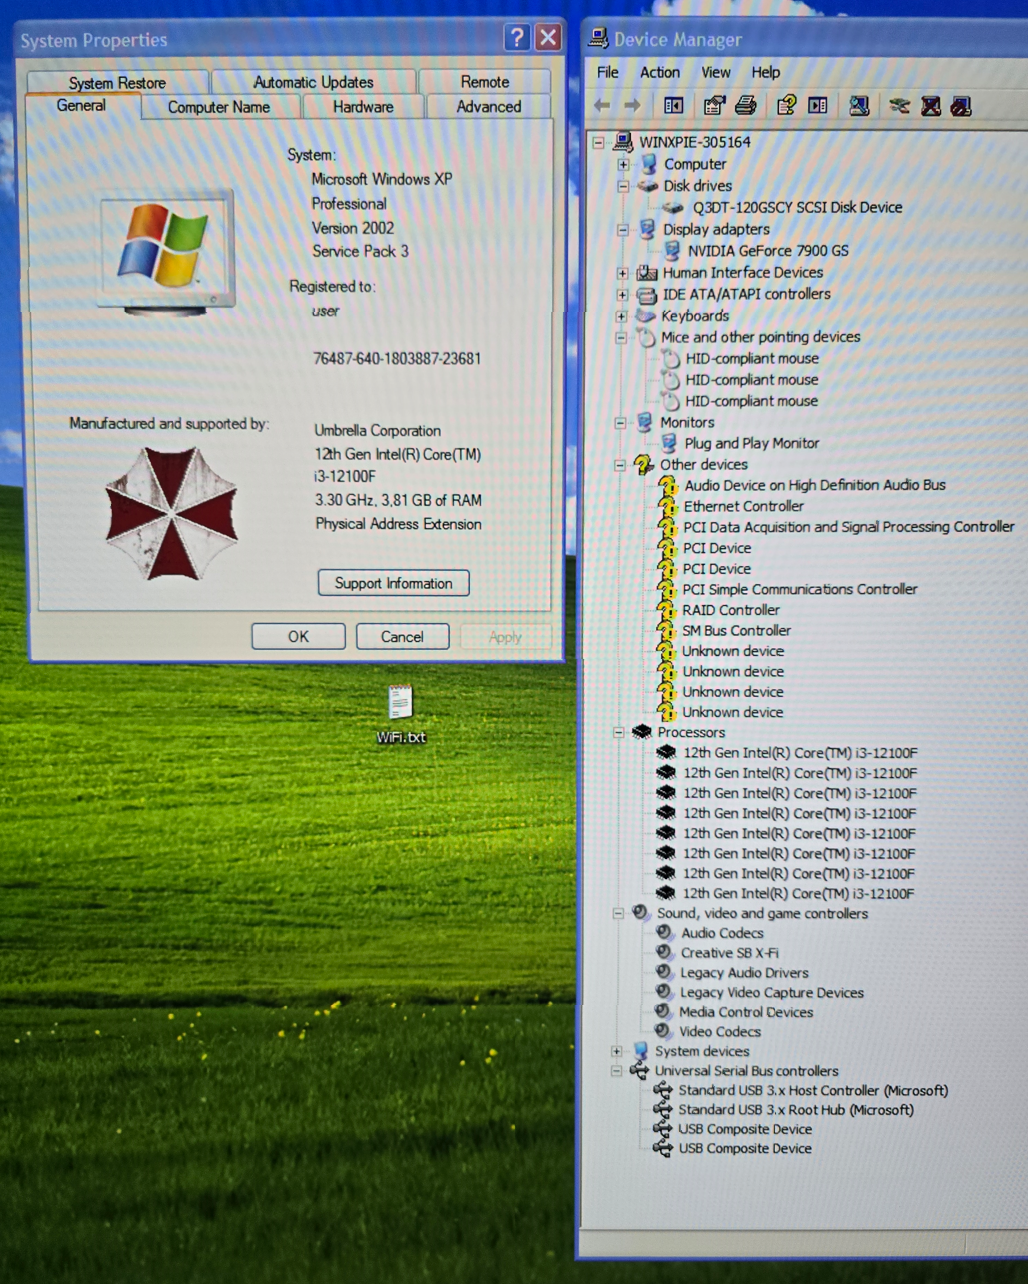Click the Standard USB 3.x Root Hub icon
This screenshot has height=1284, width=1028.
[663, 1110]
